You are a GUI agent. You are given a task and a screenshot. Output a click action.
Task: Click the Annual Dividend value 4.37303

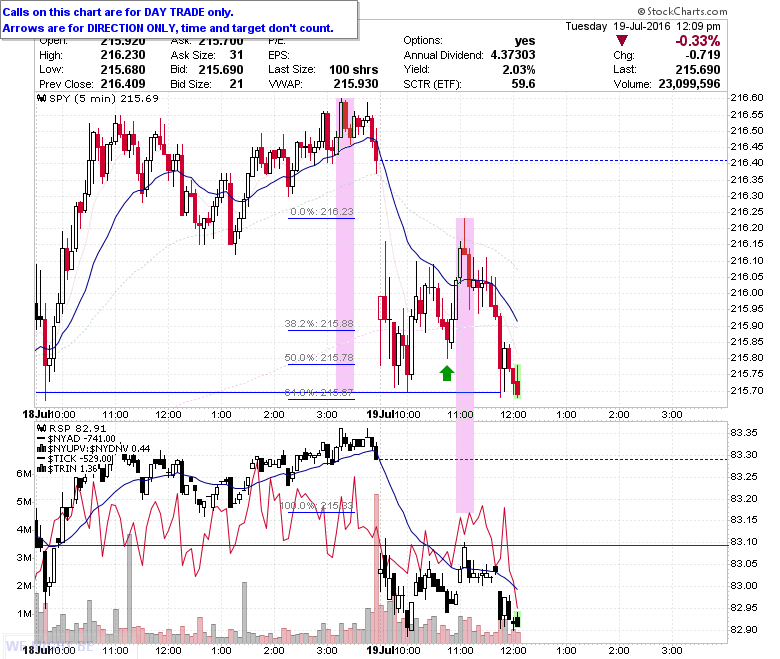[513, 55]
